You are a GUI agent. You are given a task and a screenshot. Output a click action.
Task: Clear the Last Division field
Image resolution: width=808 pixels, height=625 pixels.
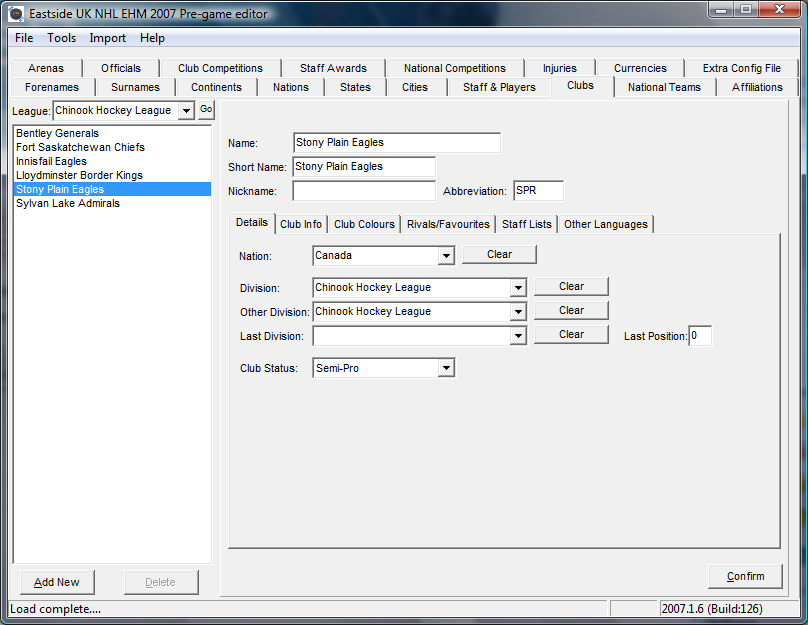point(571,334)
